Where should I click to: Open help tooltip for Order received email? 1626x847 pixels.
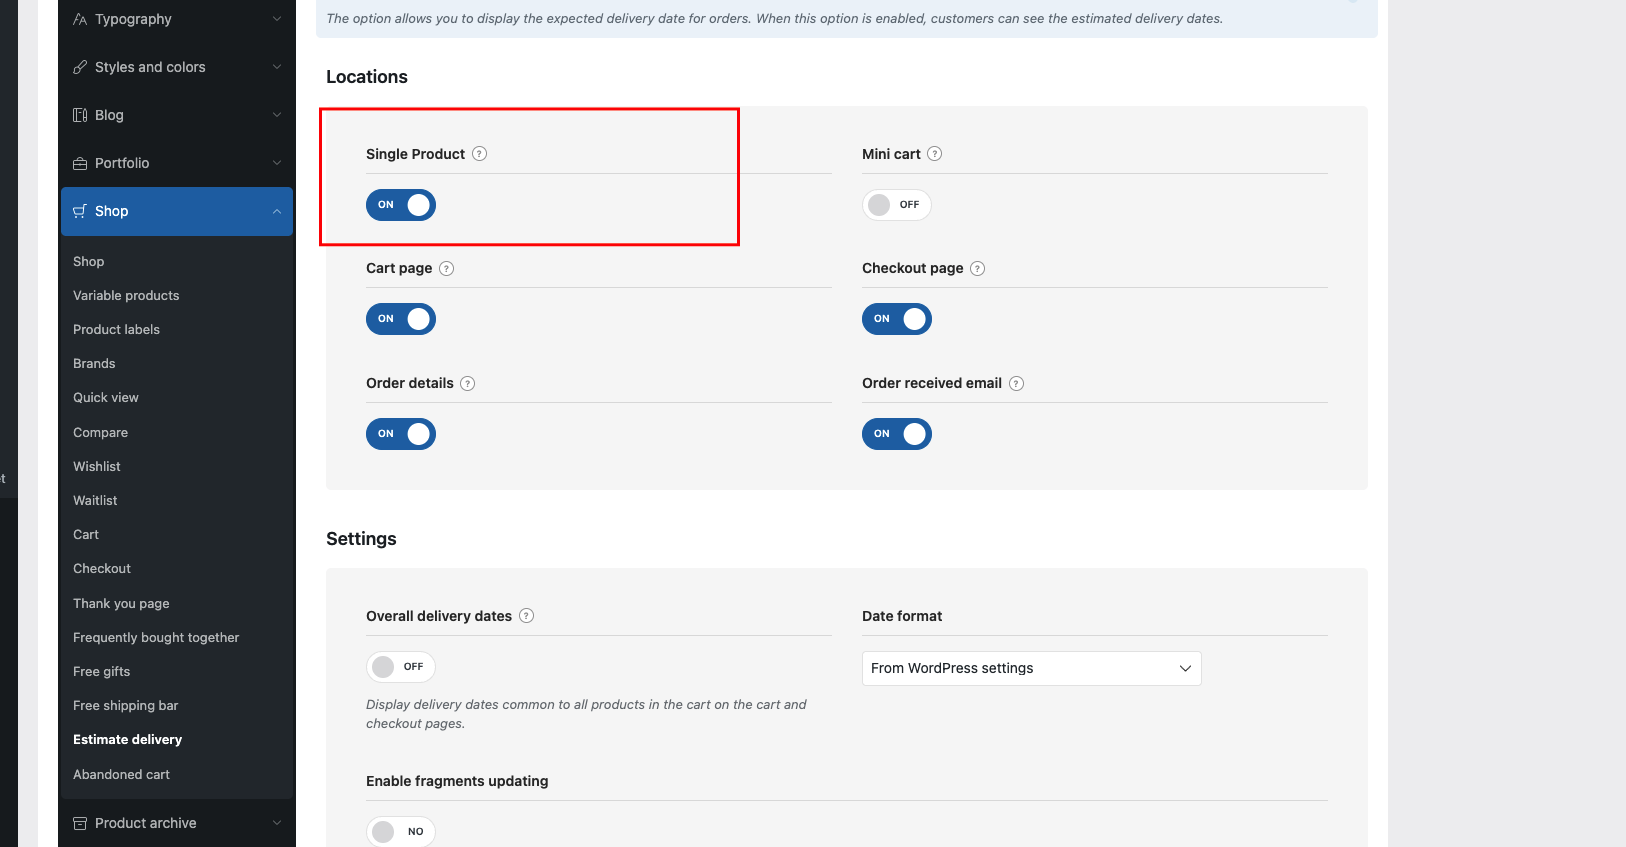pyautogui.click(x=1017, y=383)
